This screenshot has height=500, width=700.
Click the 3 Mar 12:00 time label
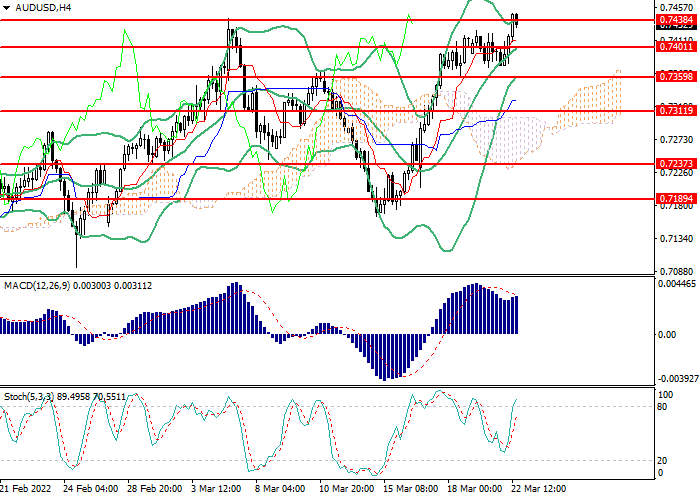coord(217,488)
